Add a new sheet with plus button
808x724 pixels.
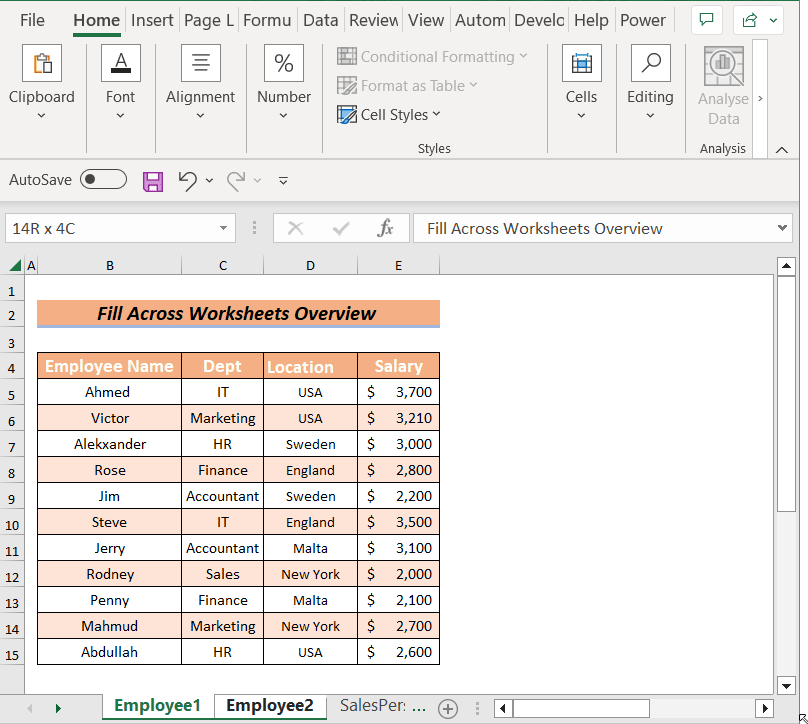448,708
